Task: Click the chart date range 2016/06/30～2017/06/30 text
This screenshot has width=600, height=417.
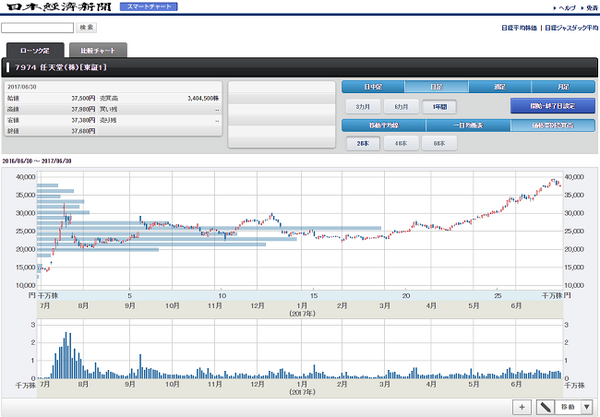Action: click(x=37, y=161)
